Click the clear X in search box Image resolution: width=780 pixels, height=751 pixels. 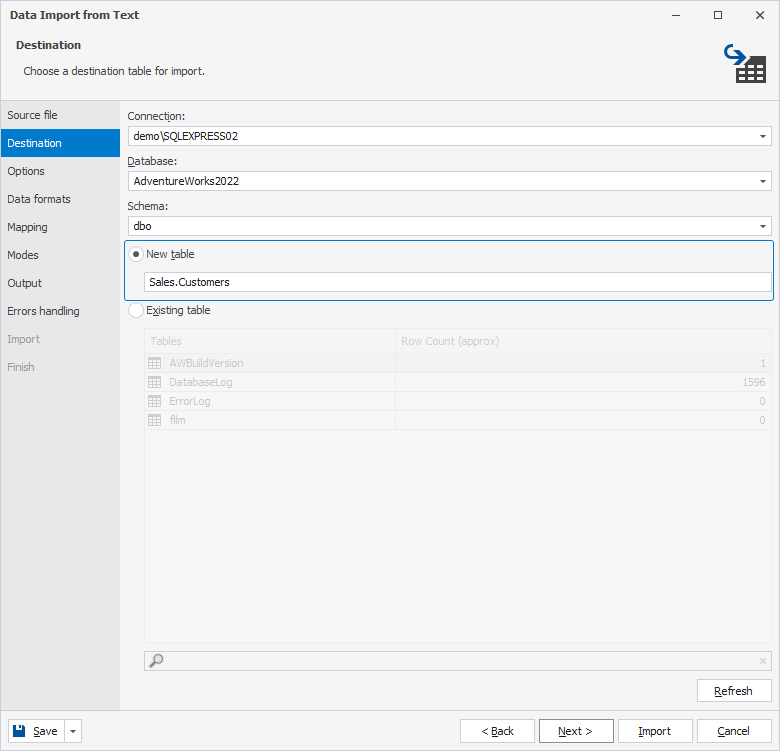763,661
